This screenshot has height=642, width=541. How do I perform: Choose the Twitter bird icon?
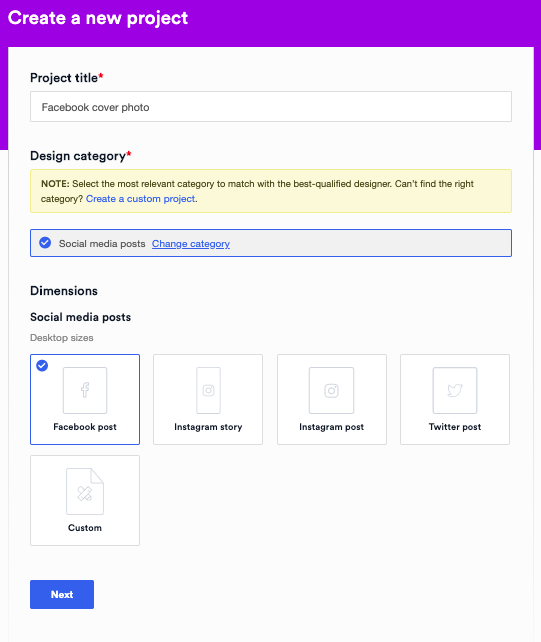point(455,390)
